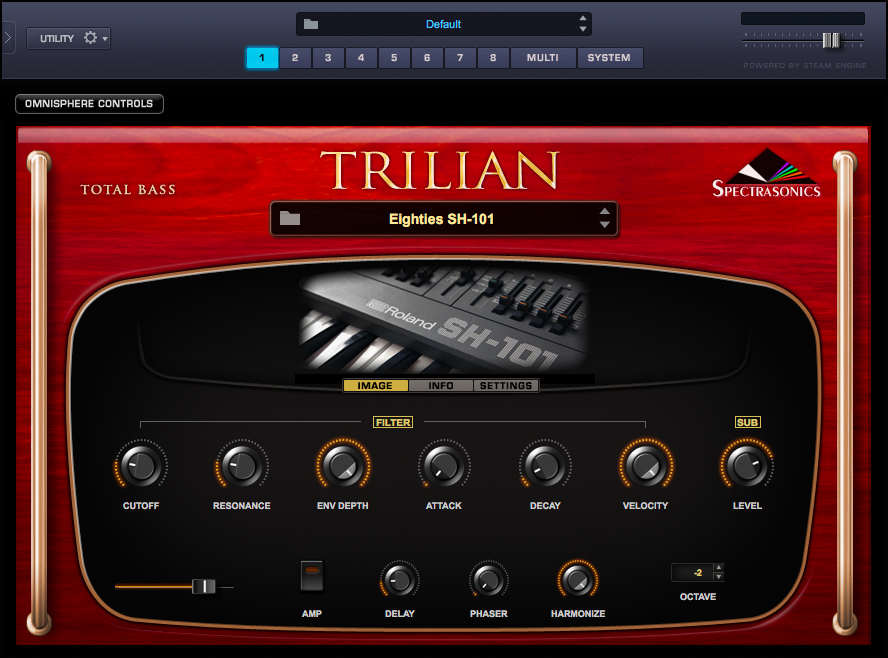Switch to the Multi page

pos(543,58)
